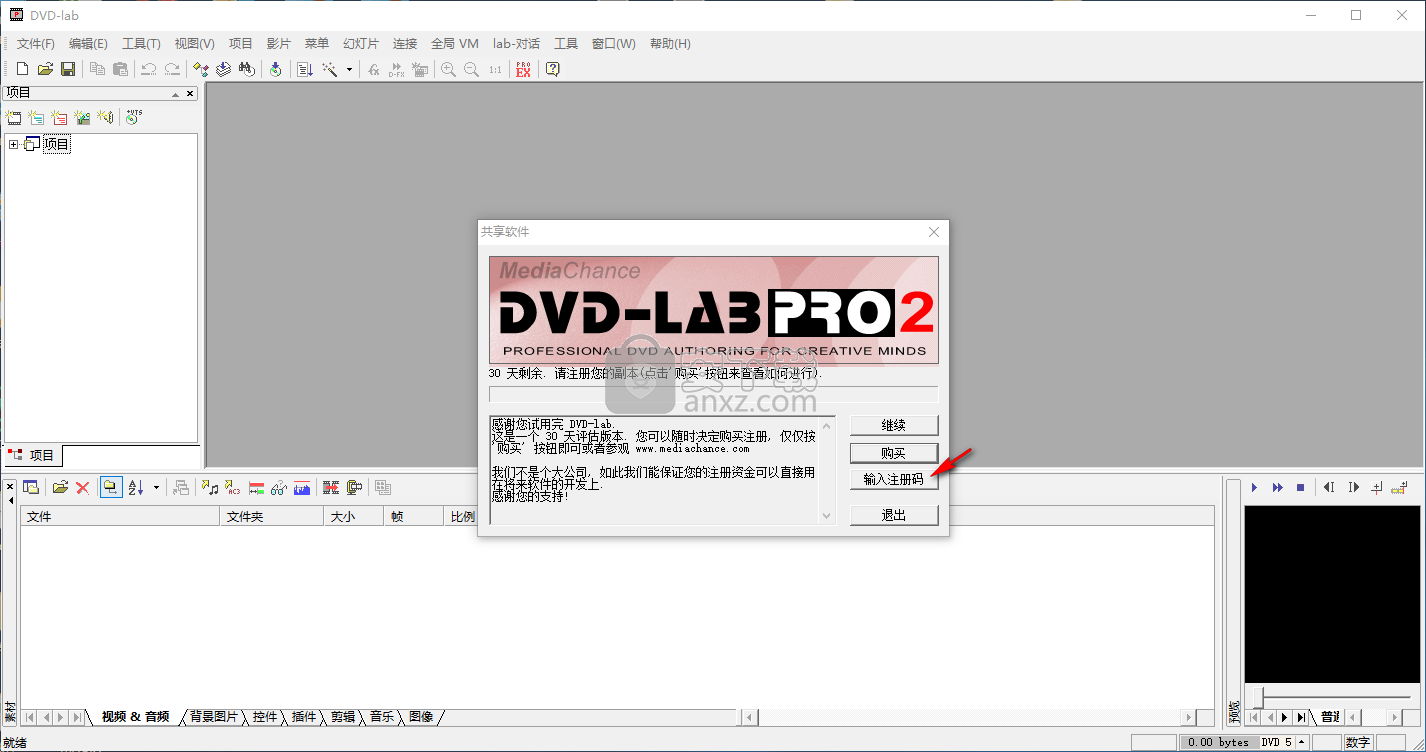Click the Redo arrow icon
The image size is (1426, 752).
(172, 69)
